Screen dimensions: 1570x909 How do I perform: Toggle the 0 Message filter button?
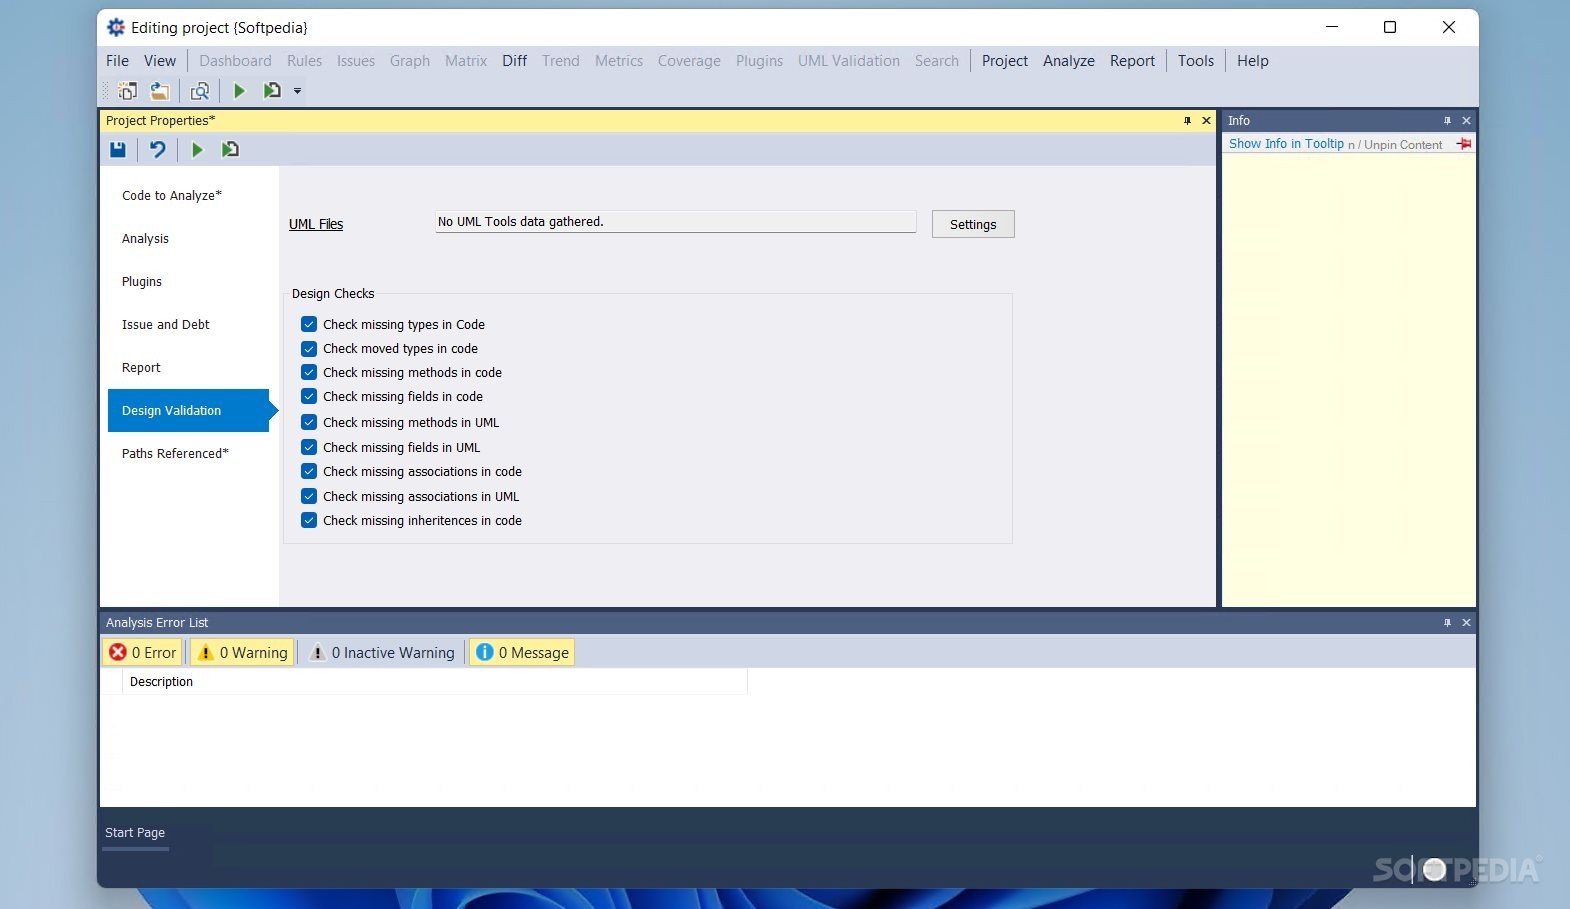pyautogui.click(x=522, y=652)
